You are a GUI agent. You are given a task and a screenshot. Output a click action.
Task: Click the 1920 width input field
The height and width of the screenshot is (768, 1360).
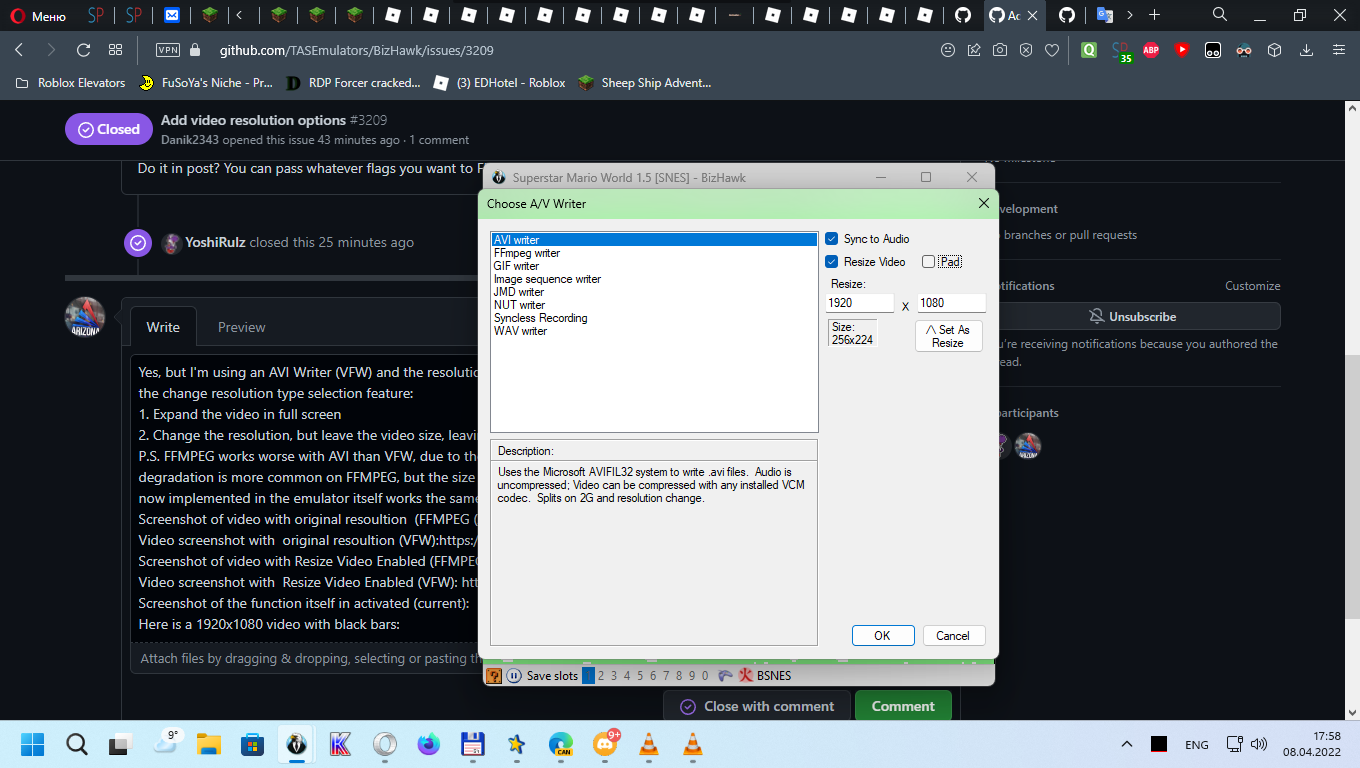(858, 302)
